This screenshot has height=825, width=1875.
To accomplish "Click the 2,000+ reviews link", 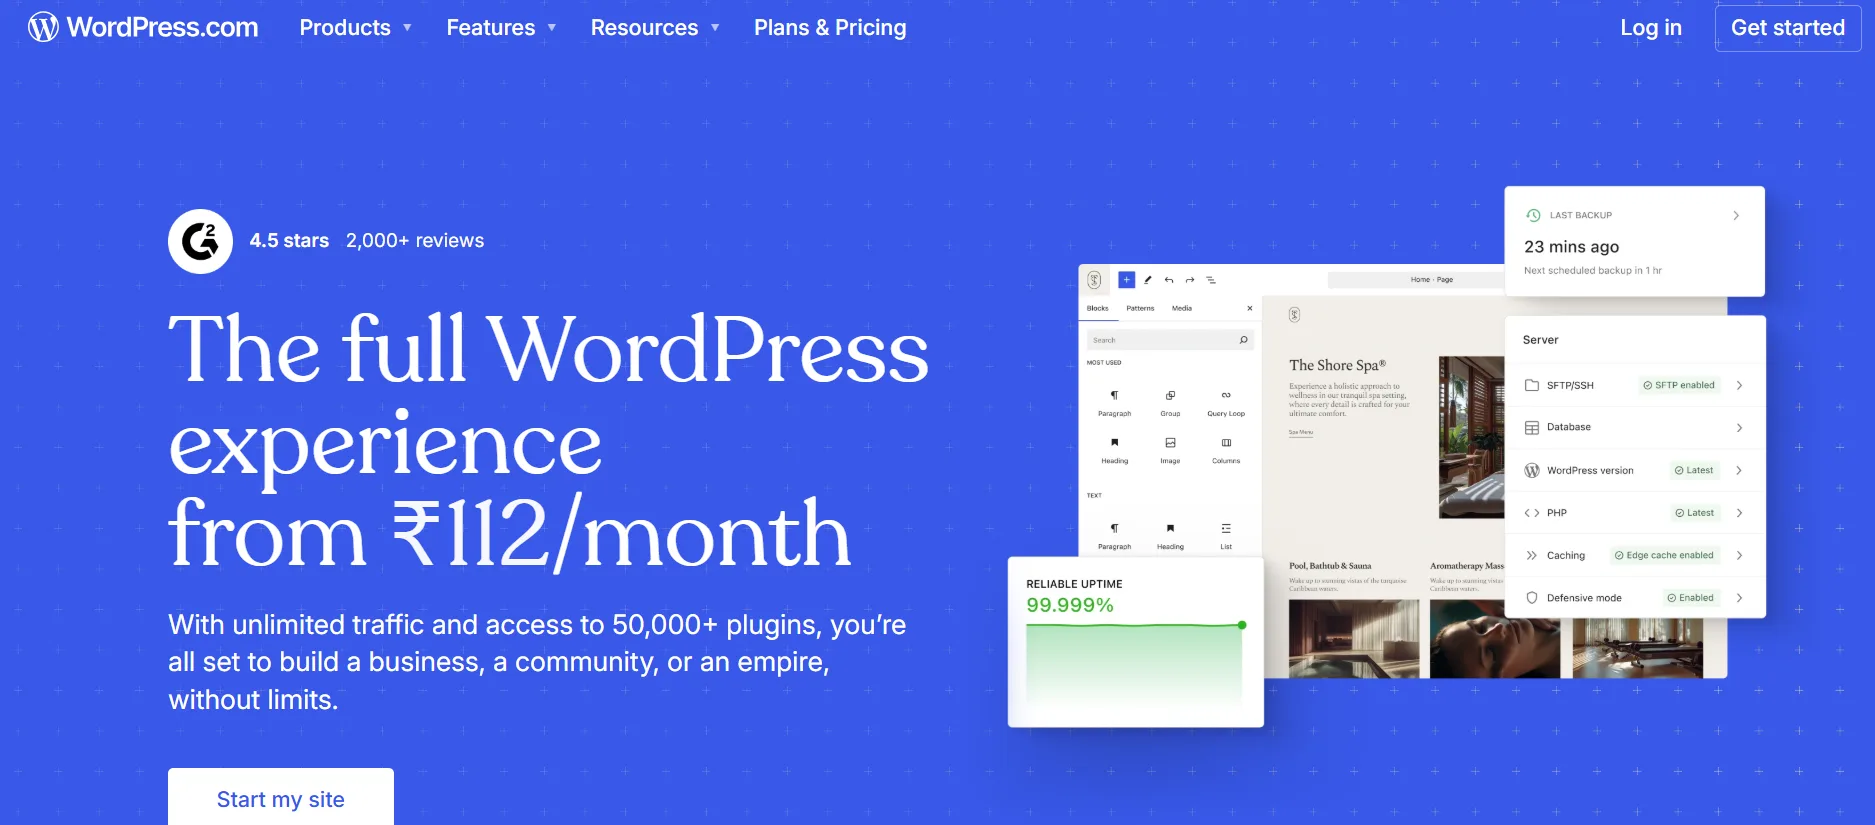I will click(x=415, y=241).
